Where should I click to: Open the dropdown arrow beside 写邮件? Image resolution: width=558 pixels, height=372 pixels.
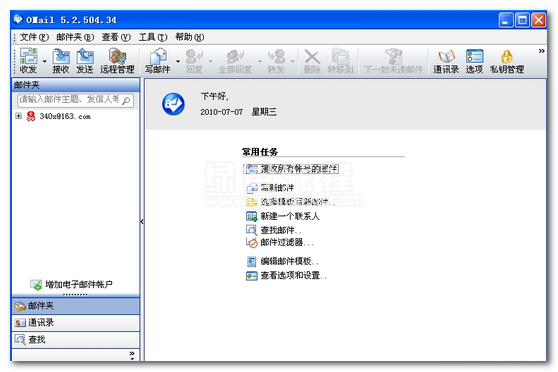click(178, 61)
